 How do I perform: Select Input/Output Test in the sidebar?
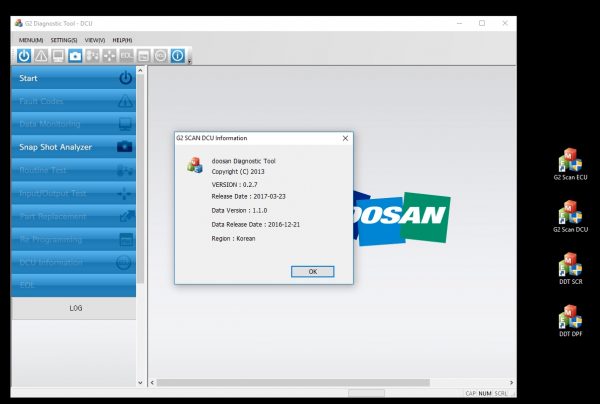[73, 193]
